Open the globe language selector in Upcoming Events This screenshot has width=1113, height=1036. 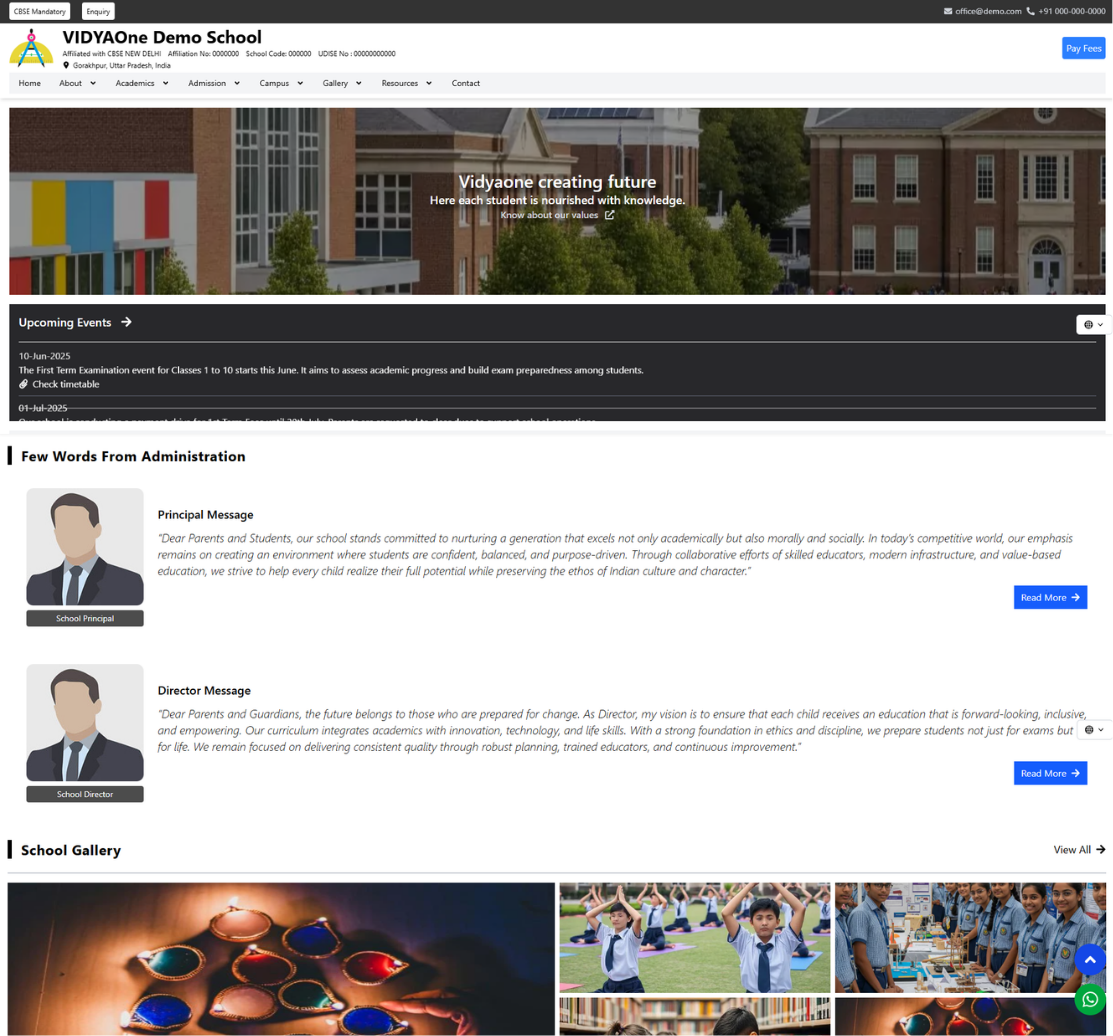[1093, 324]
